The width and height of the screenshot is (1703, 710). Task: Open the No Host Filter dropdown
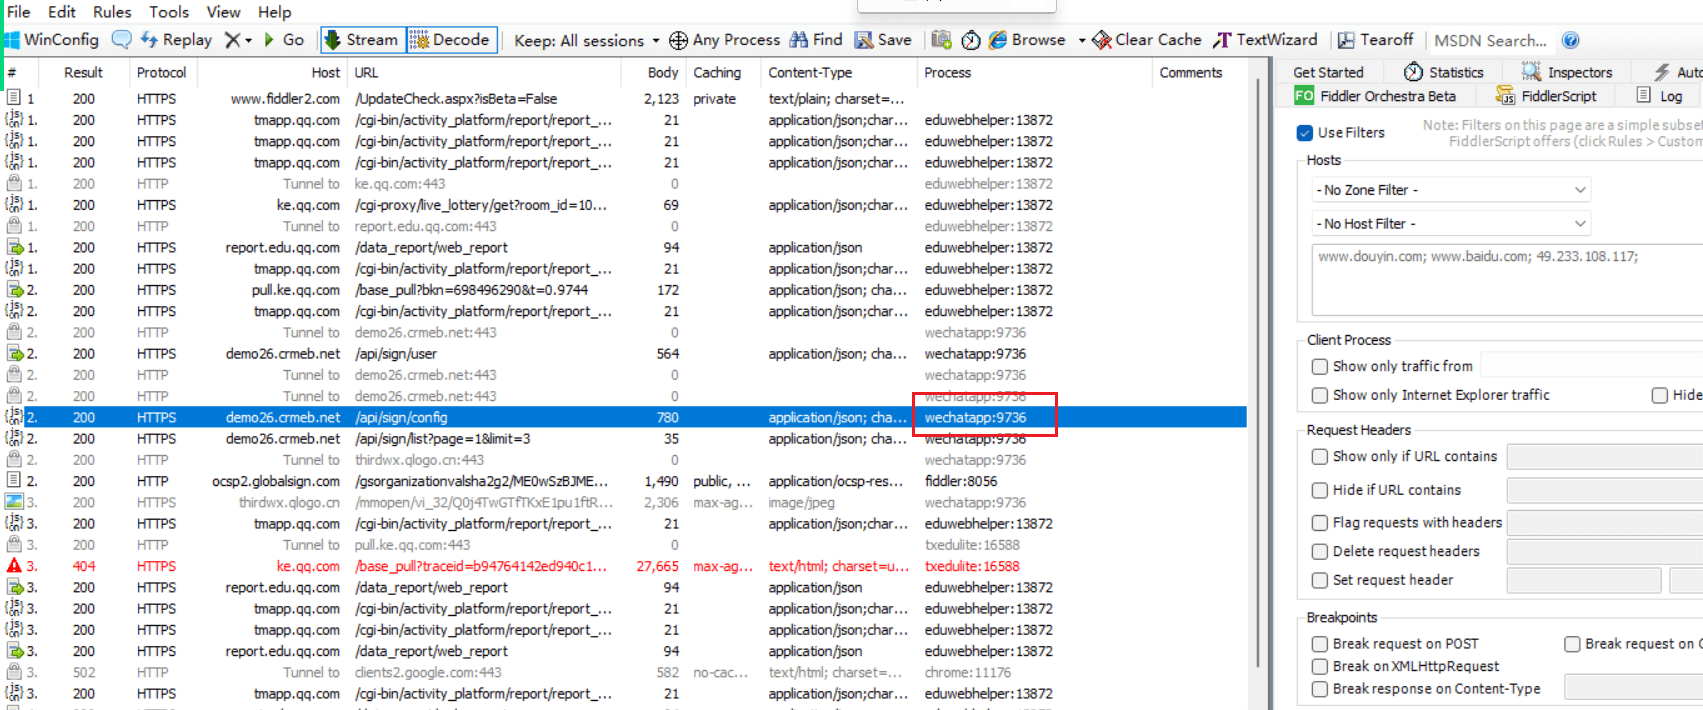1451,224
